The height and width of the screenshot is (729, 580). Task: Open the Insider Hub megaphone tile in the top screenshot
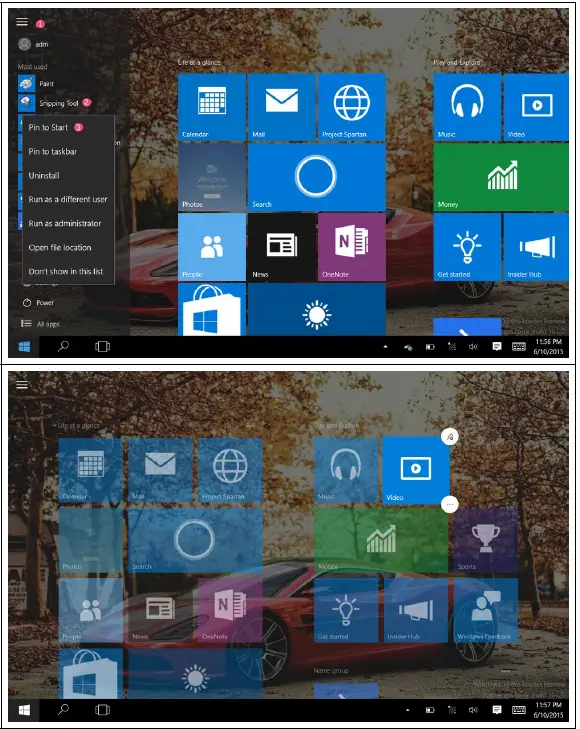click(536, 247)
